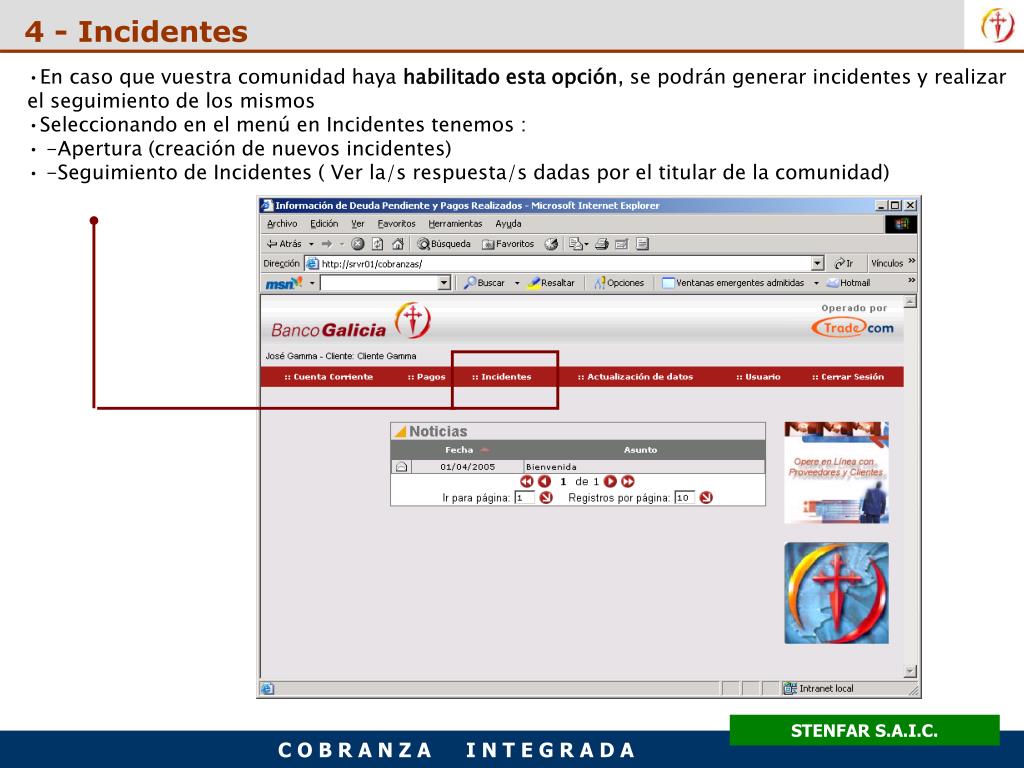1024x768 pixels.
Task: Open the MSN search box dropdown
Action: point(444,283)
